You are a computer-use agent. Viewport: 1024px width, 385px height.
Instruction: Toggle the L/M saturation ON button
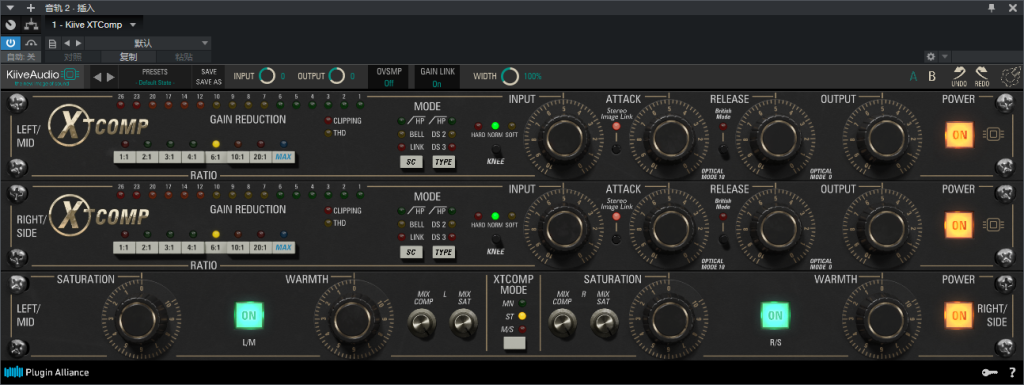(248, 315)
